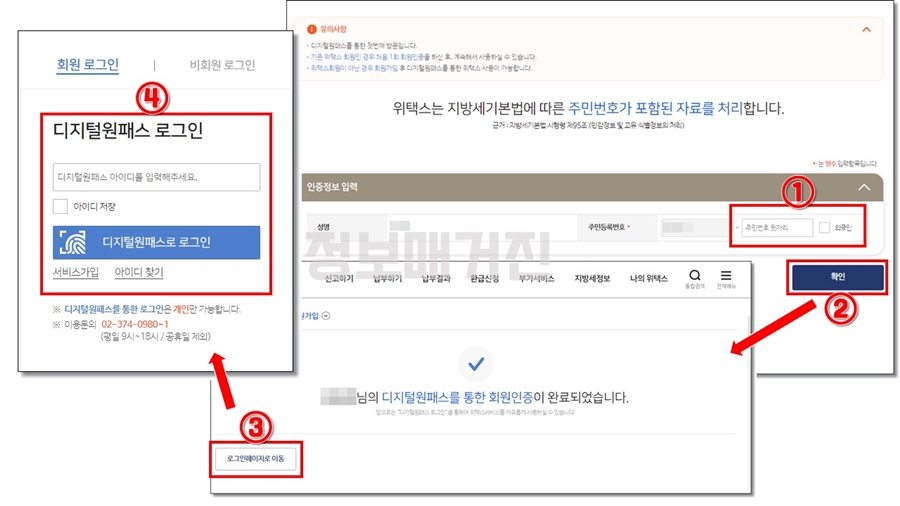Click the 근거 지방세기본법 시행령 제95조 text
900x506 pixels.
[588, 125]
